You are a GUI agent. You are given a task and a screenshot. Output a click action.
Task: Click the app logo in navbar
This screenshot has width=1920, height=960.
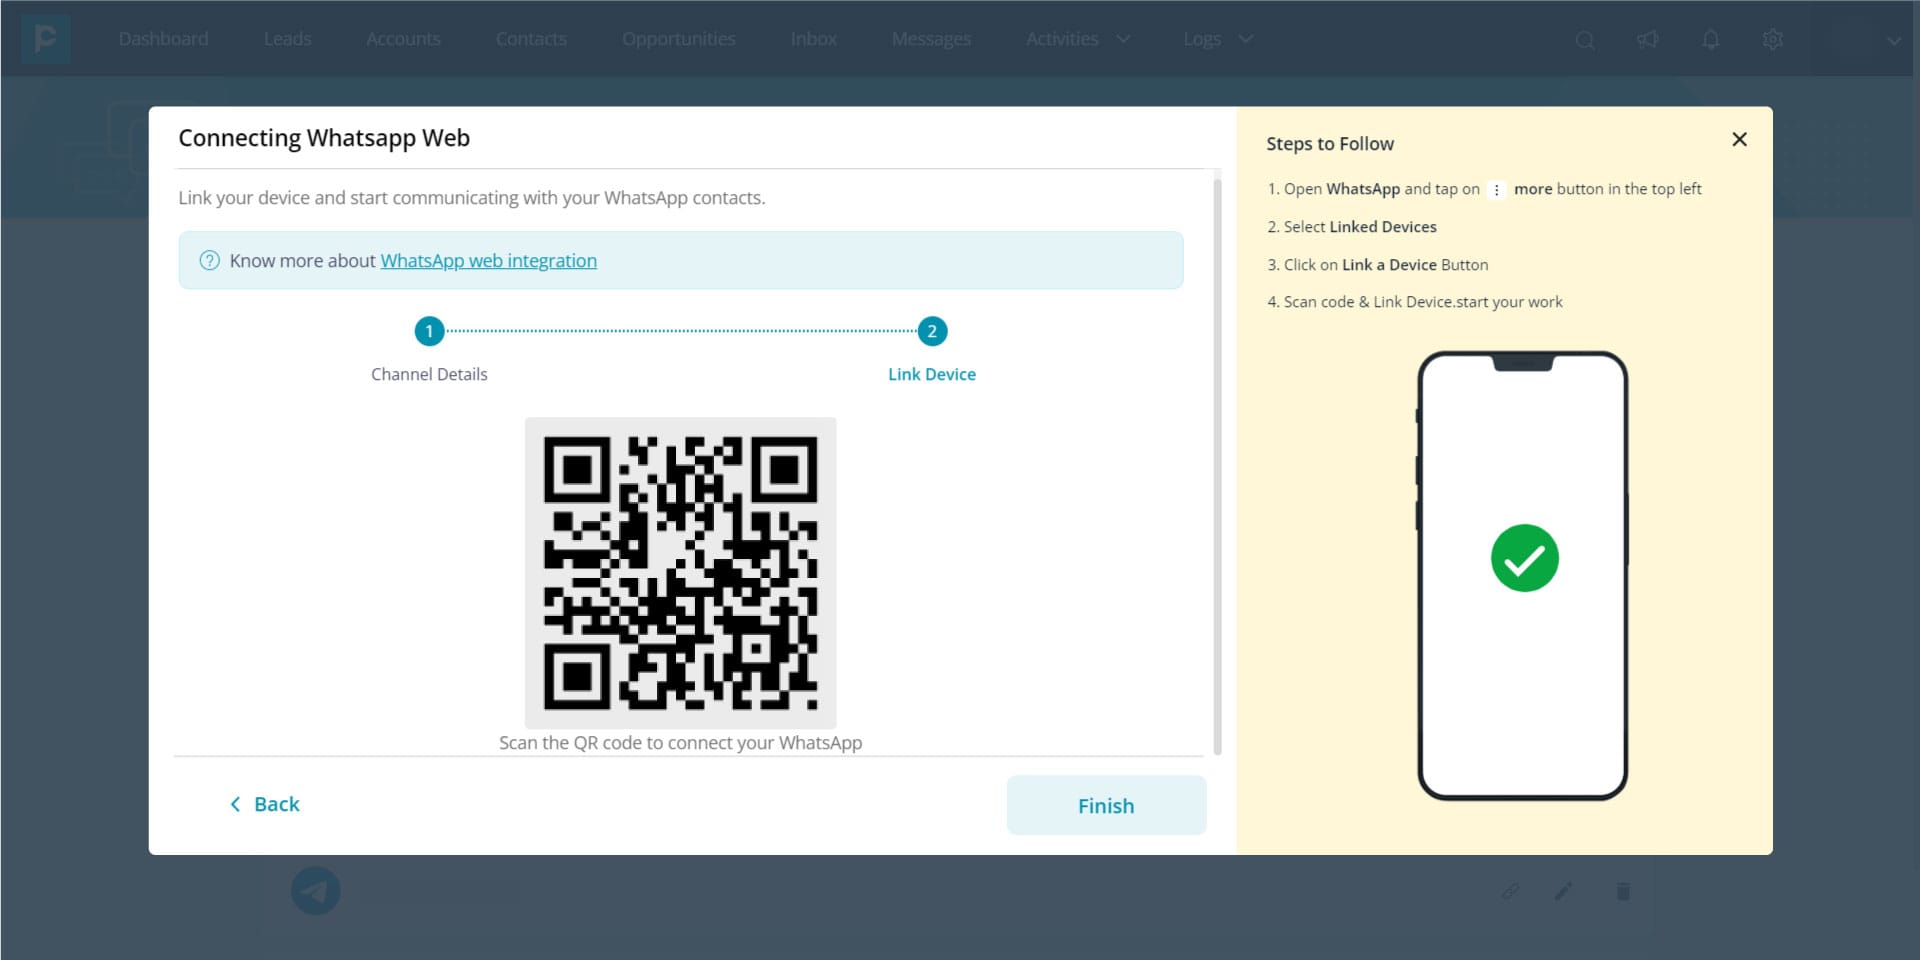(x=45, y=39)
